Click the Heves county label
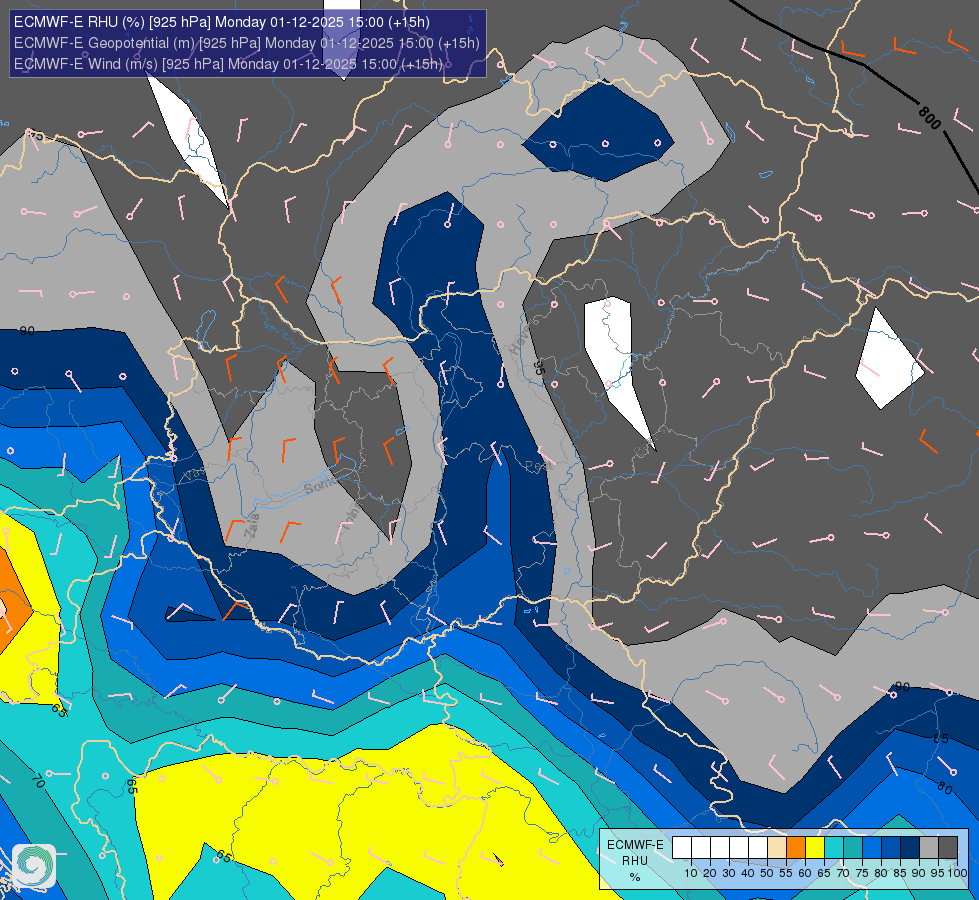Image resolution: width=979 pixels, height=900 pixels. (522, 339)
